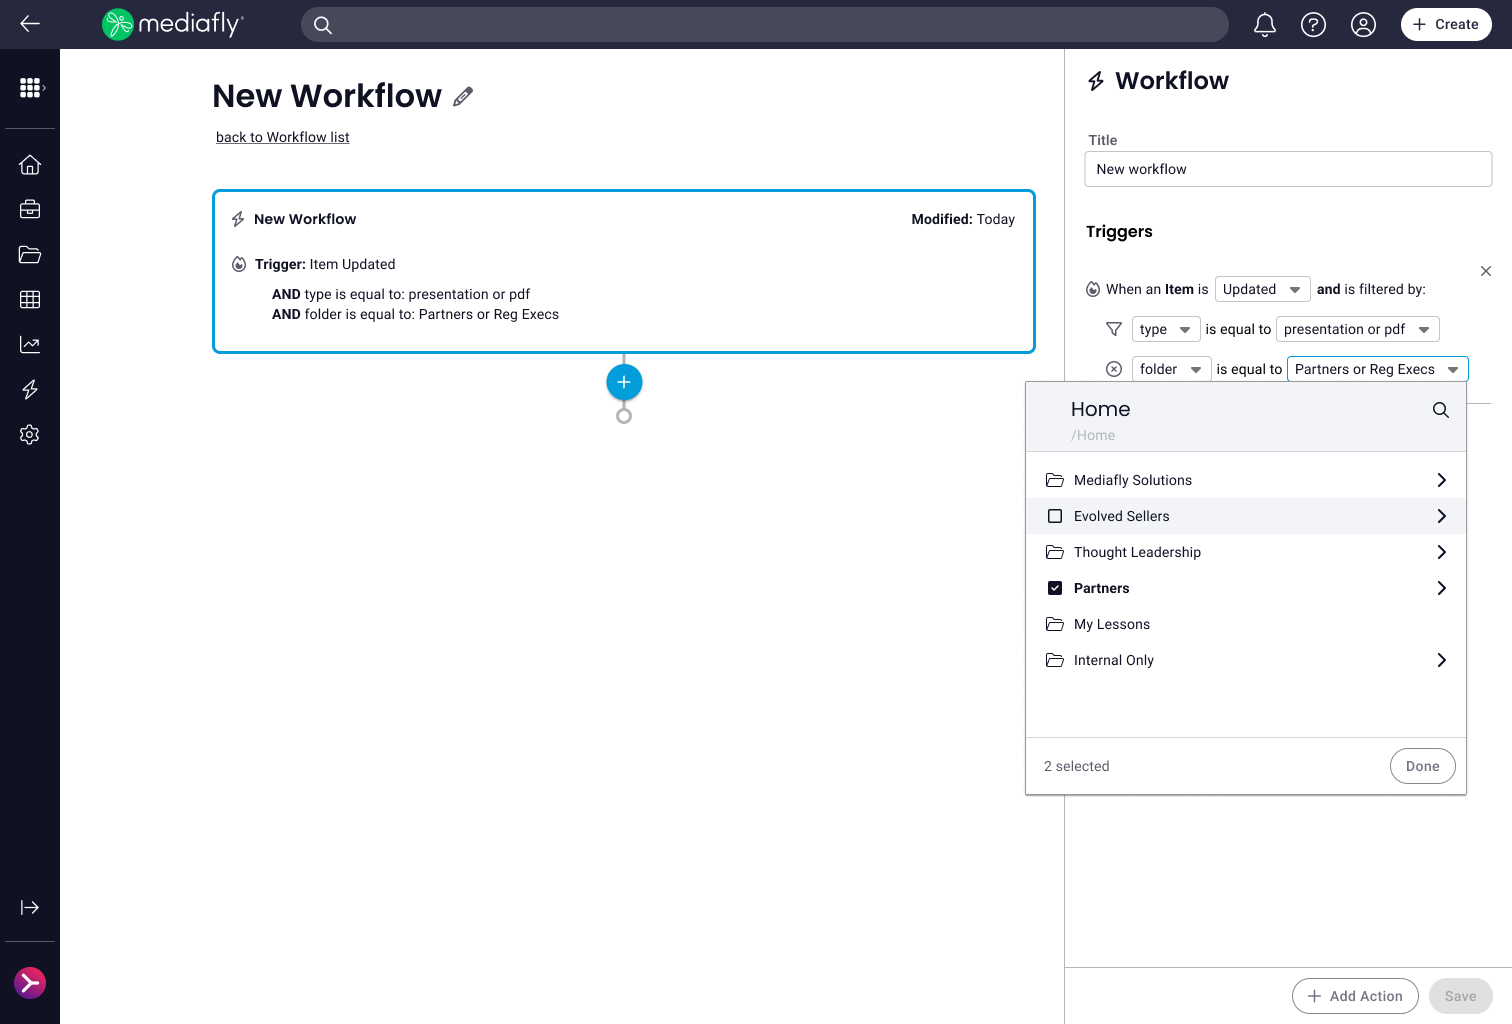The height and width of the screenshot is (1024, 1512).
Task: Click the /Home breadcrumb path
Action: tap(1093, 435)
